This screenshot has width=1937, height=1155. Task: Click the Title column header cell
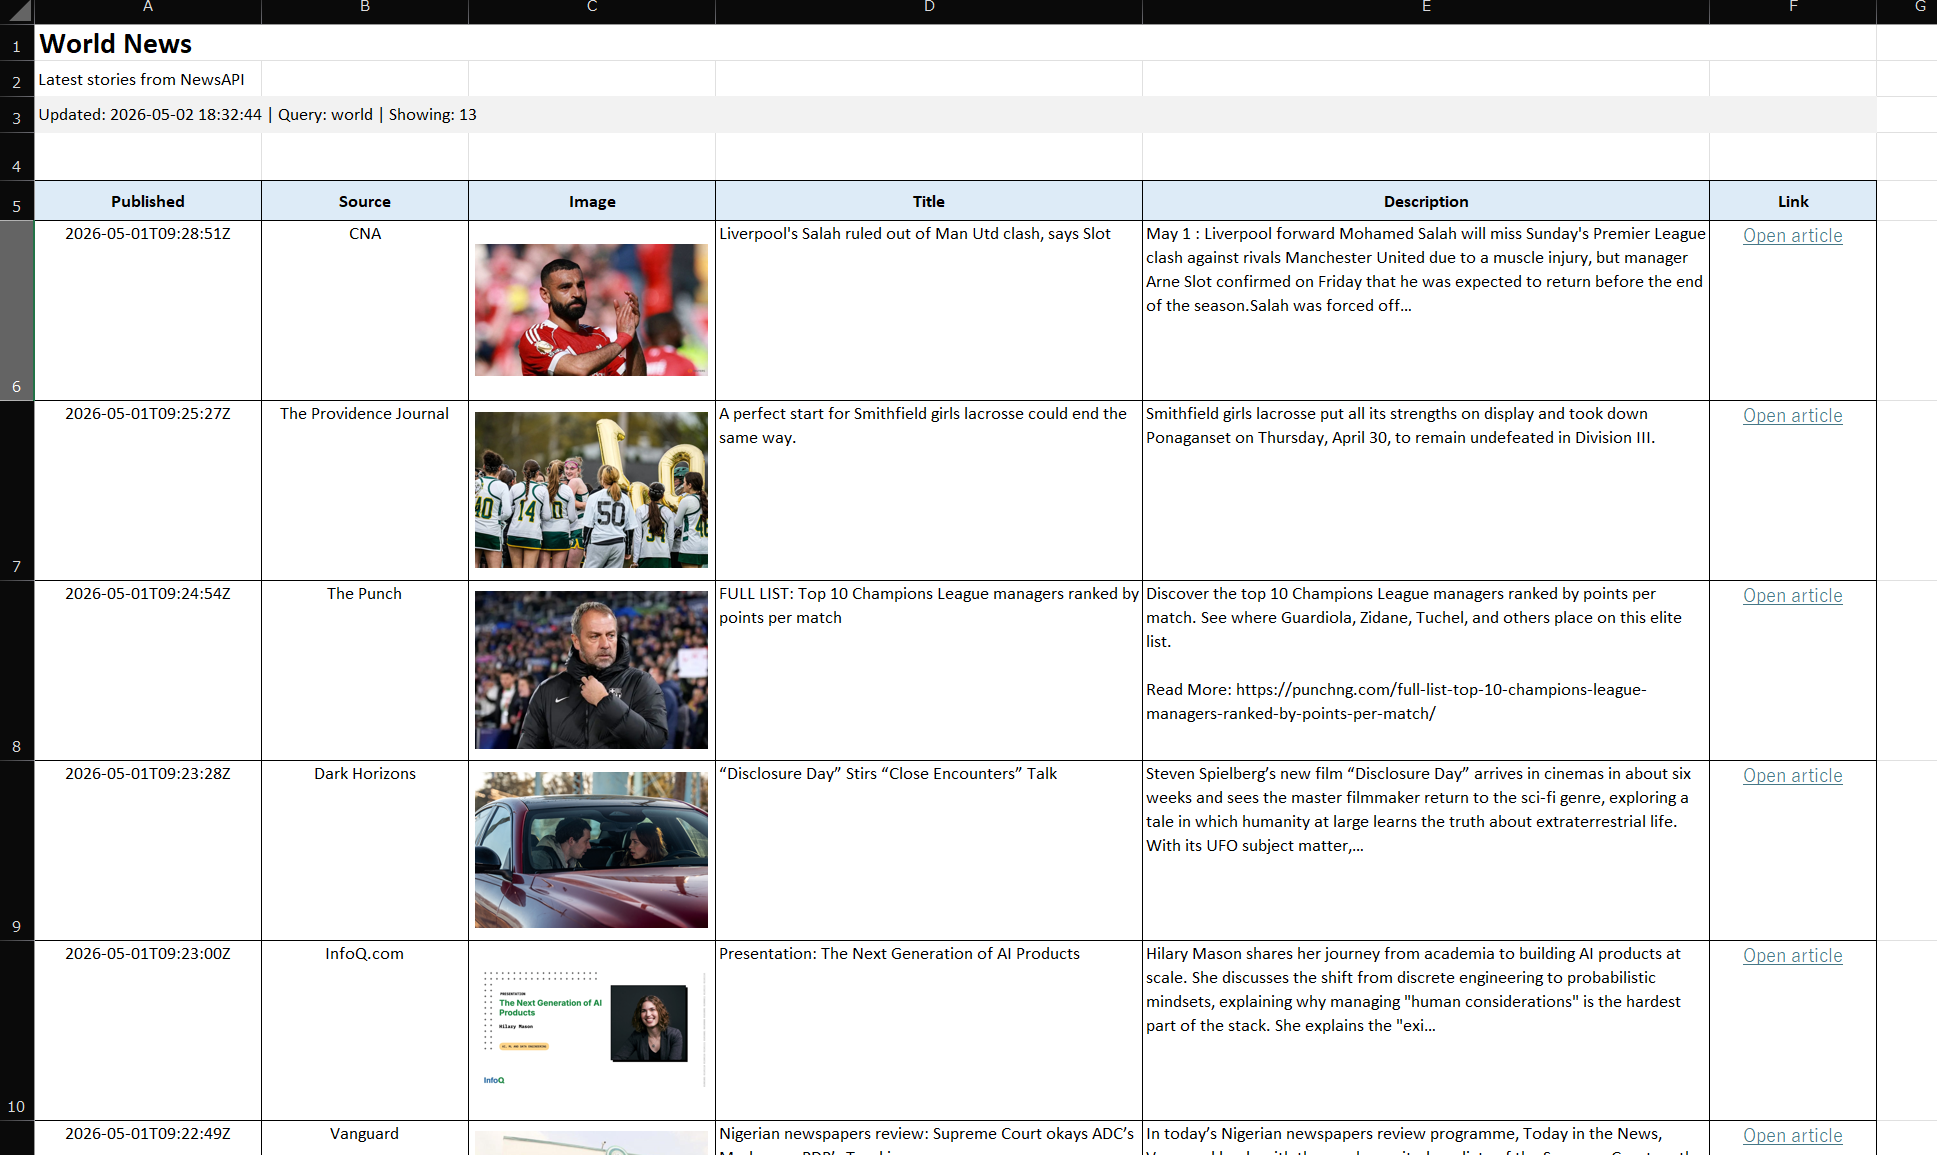(929, 201)
